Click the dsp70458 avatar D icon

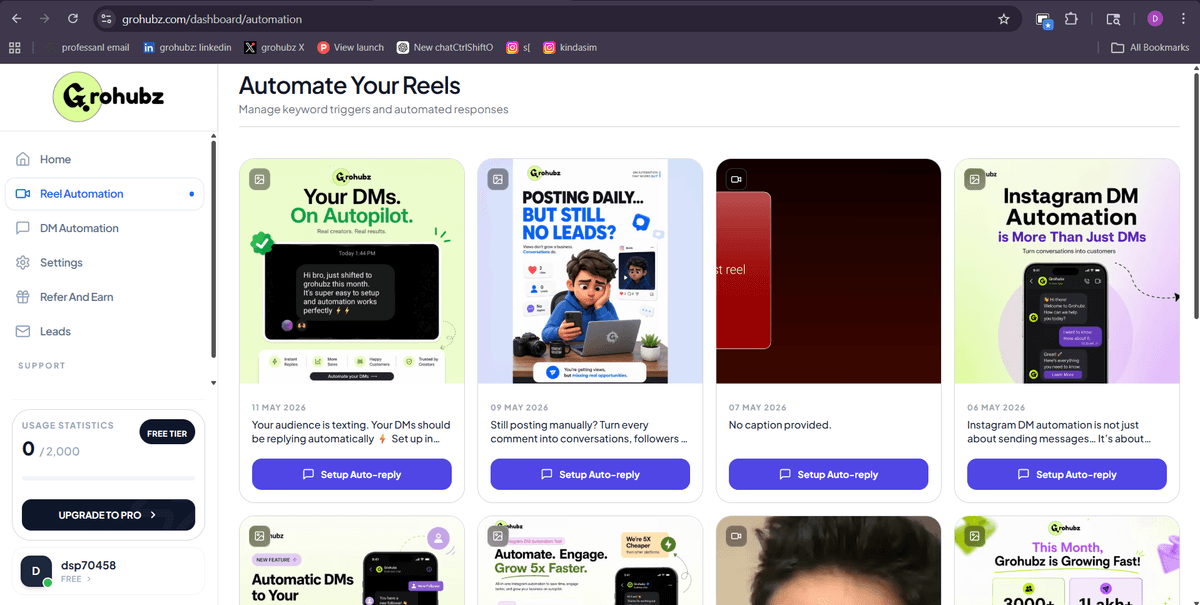36,571
